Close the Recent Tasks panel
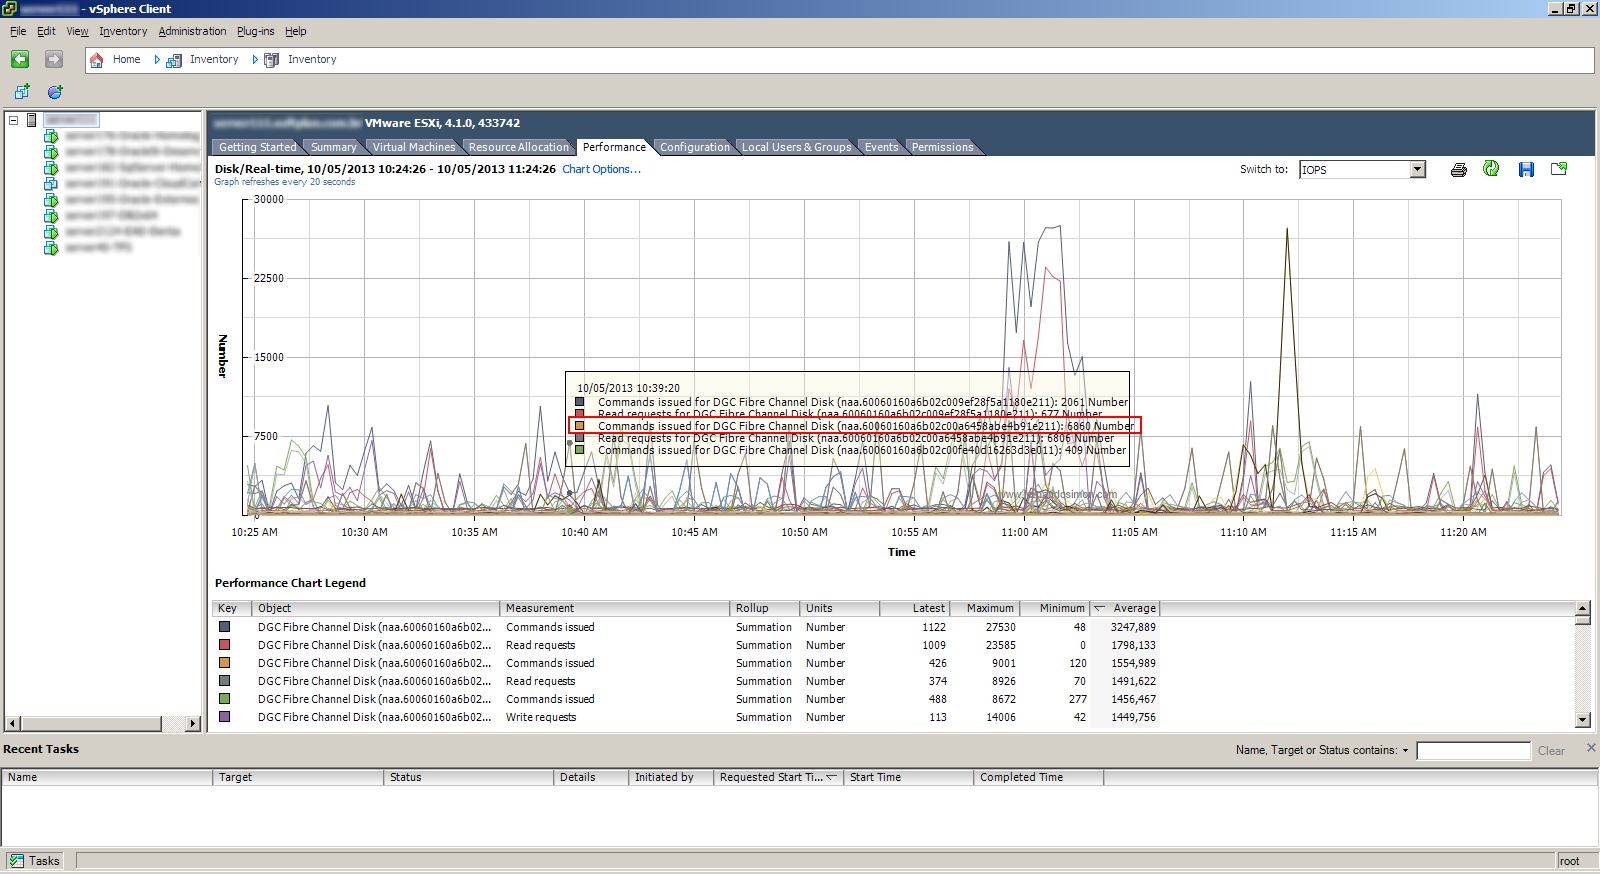Viewport: 1600px width, 874px height. [1591, 748]
